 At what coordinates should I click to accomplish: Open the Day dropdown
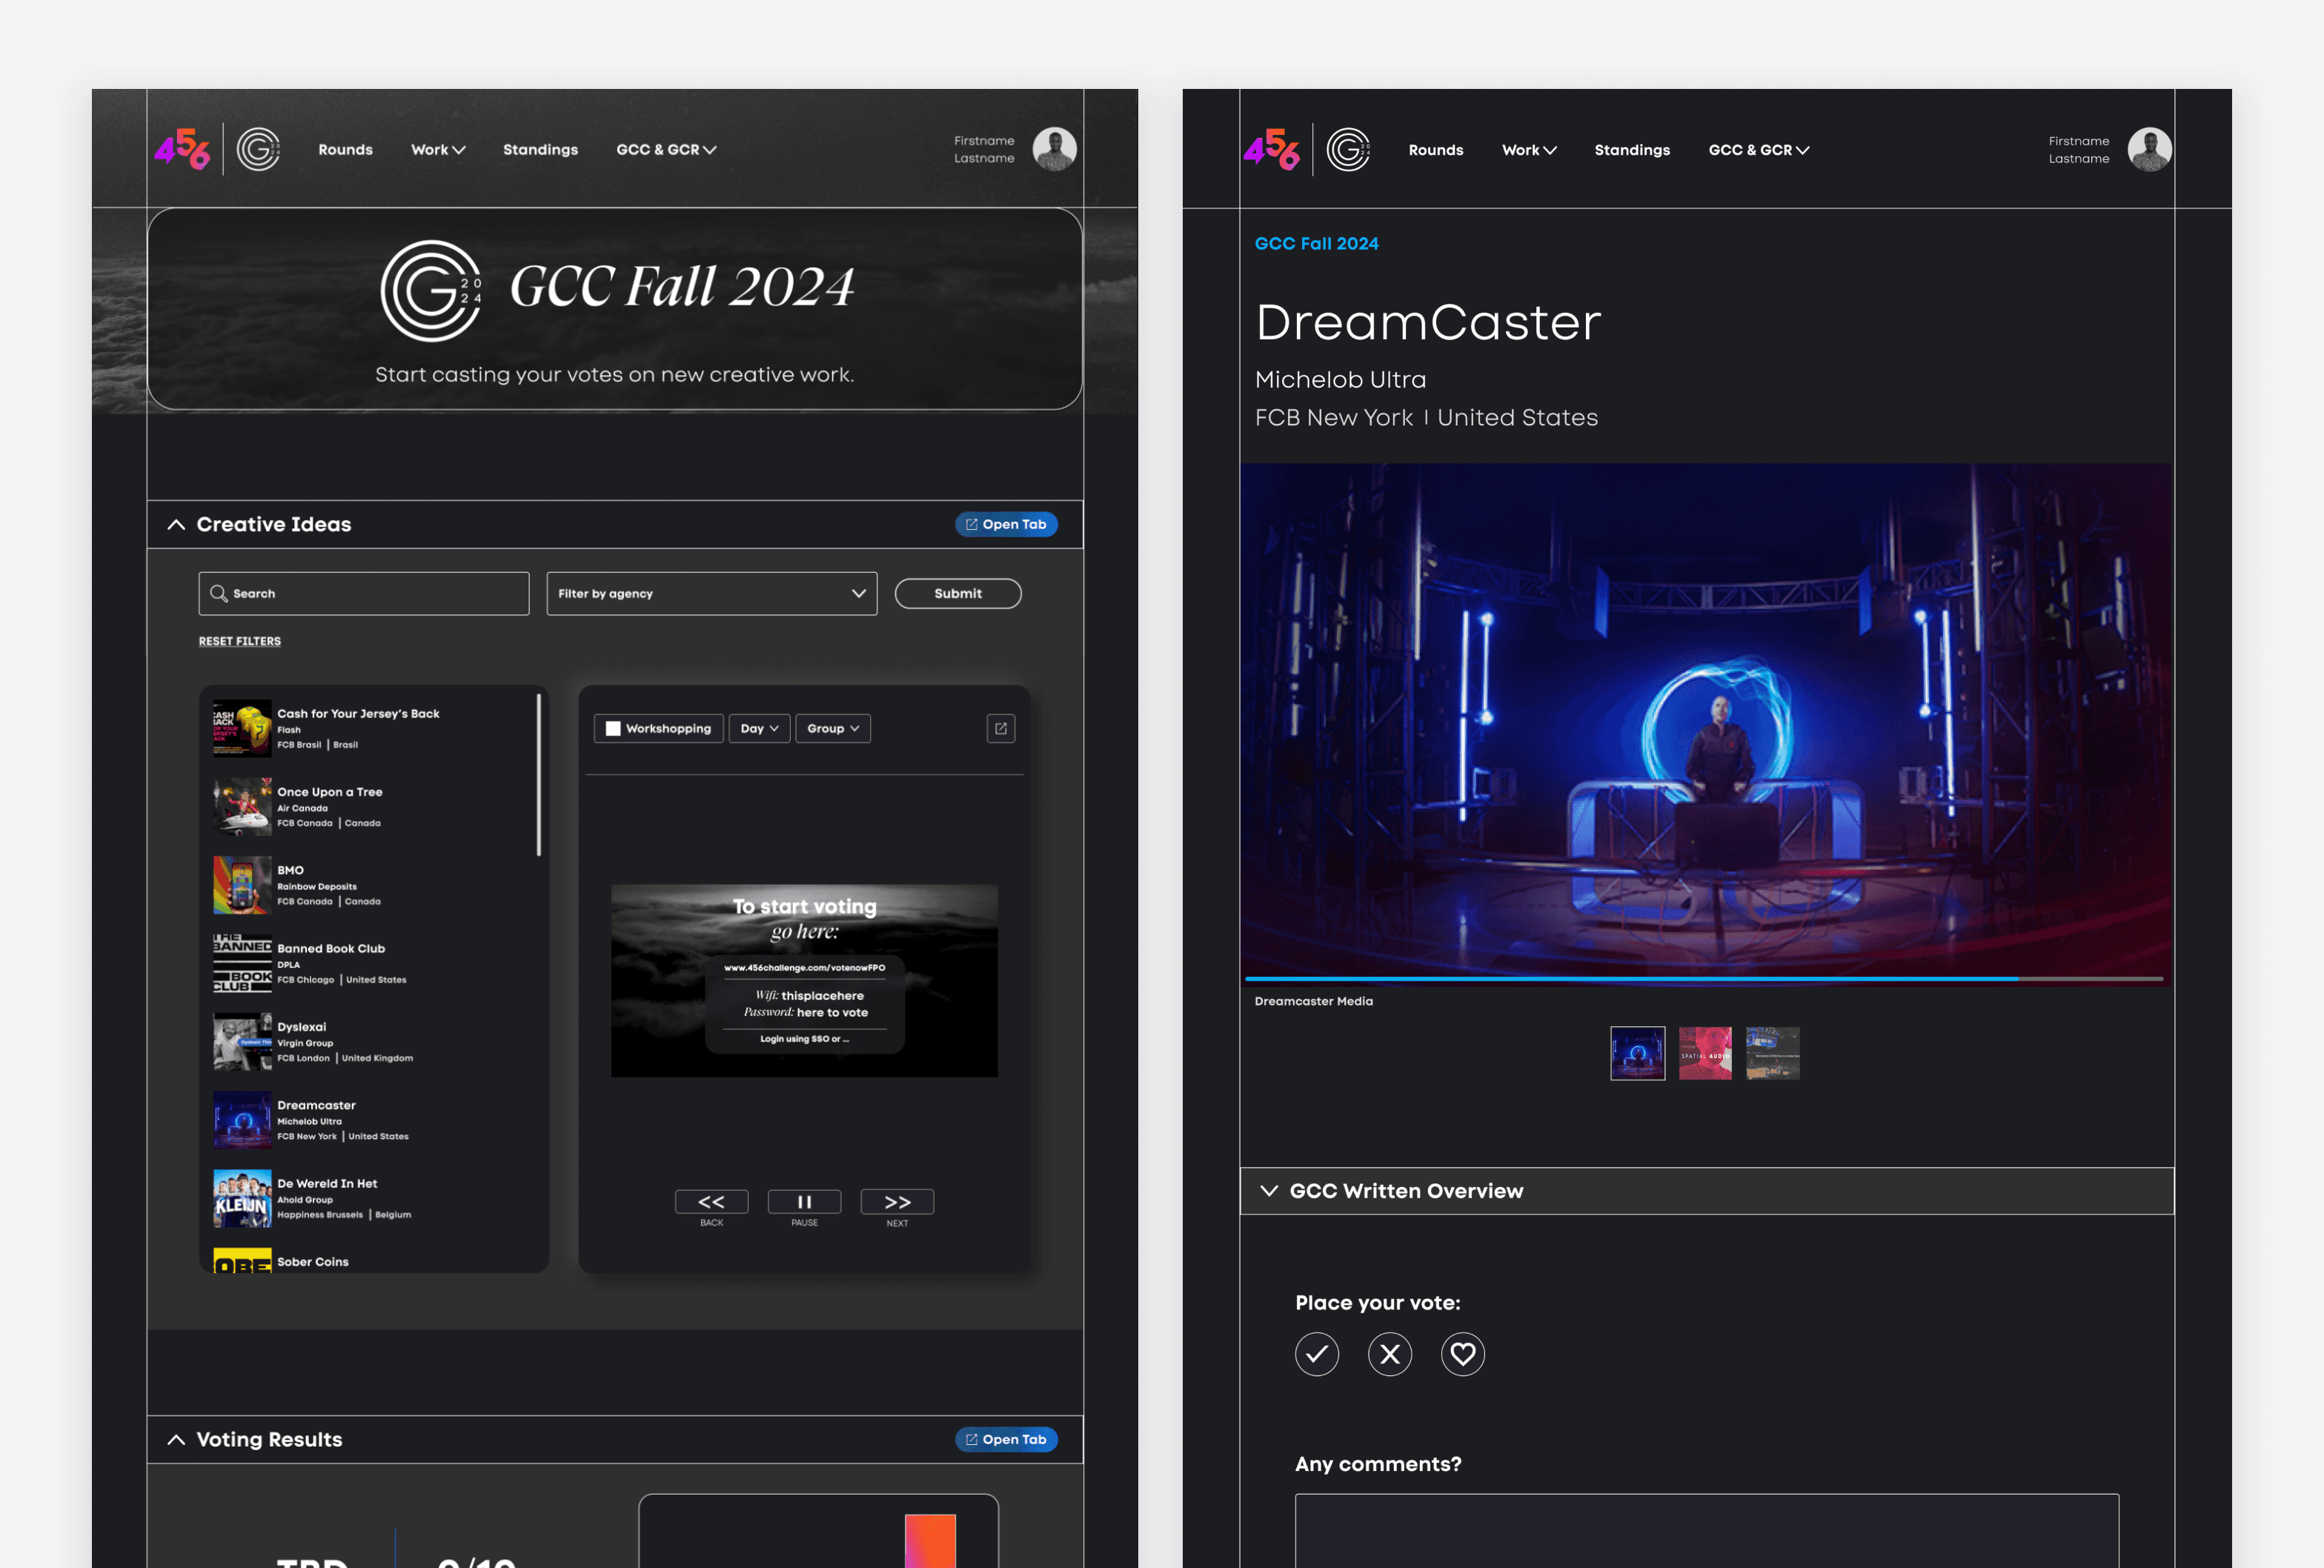click(759, 728)
